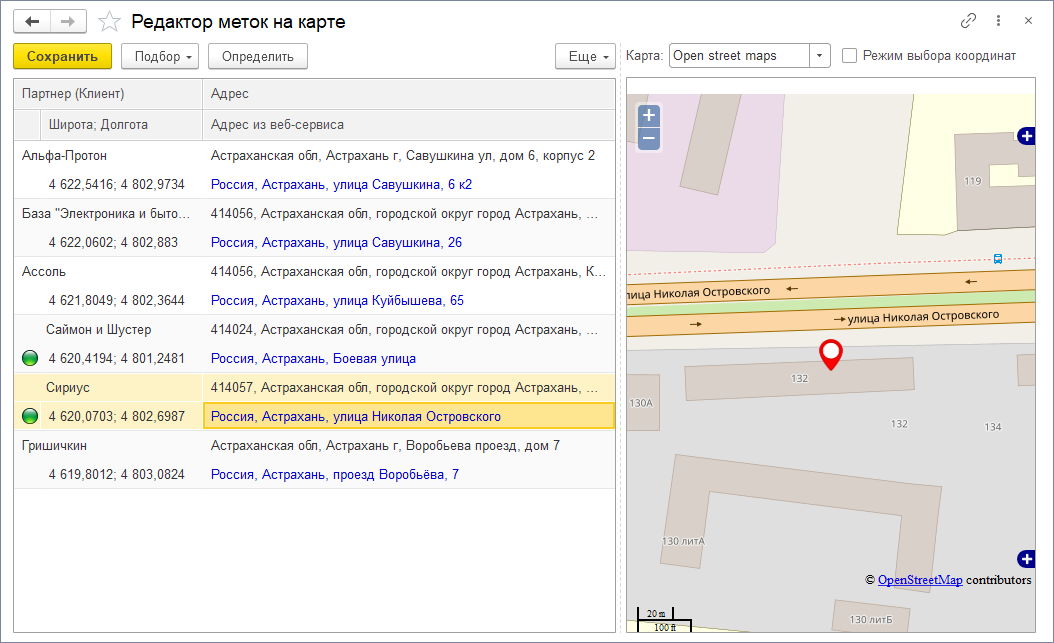Copy link using the chain icon
Image resolution: width=1054 pixels, height=643 pixels.
pos(968,21)
